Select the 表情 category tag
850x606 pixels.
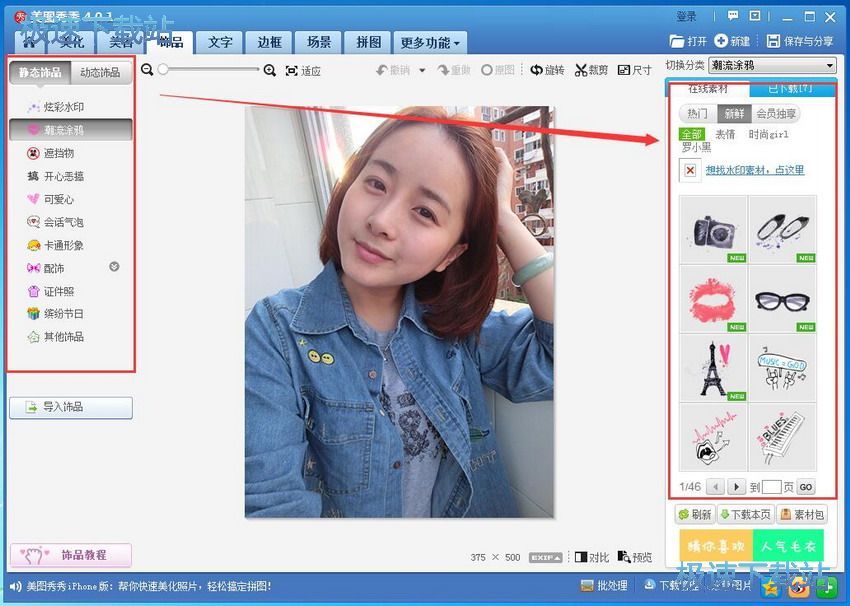725,134
